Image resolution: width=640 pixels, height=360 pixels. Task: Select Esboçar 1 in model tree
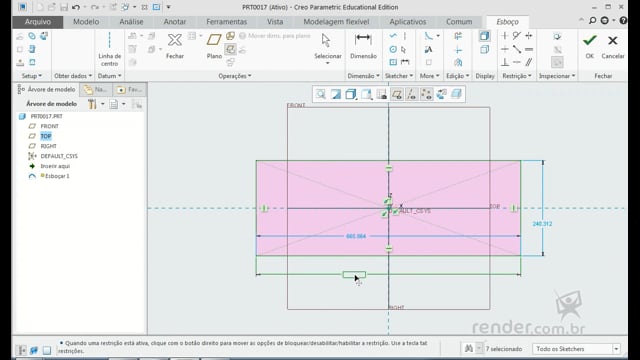pyautogui.click(x=57, y=176)
